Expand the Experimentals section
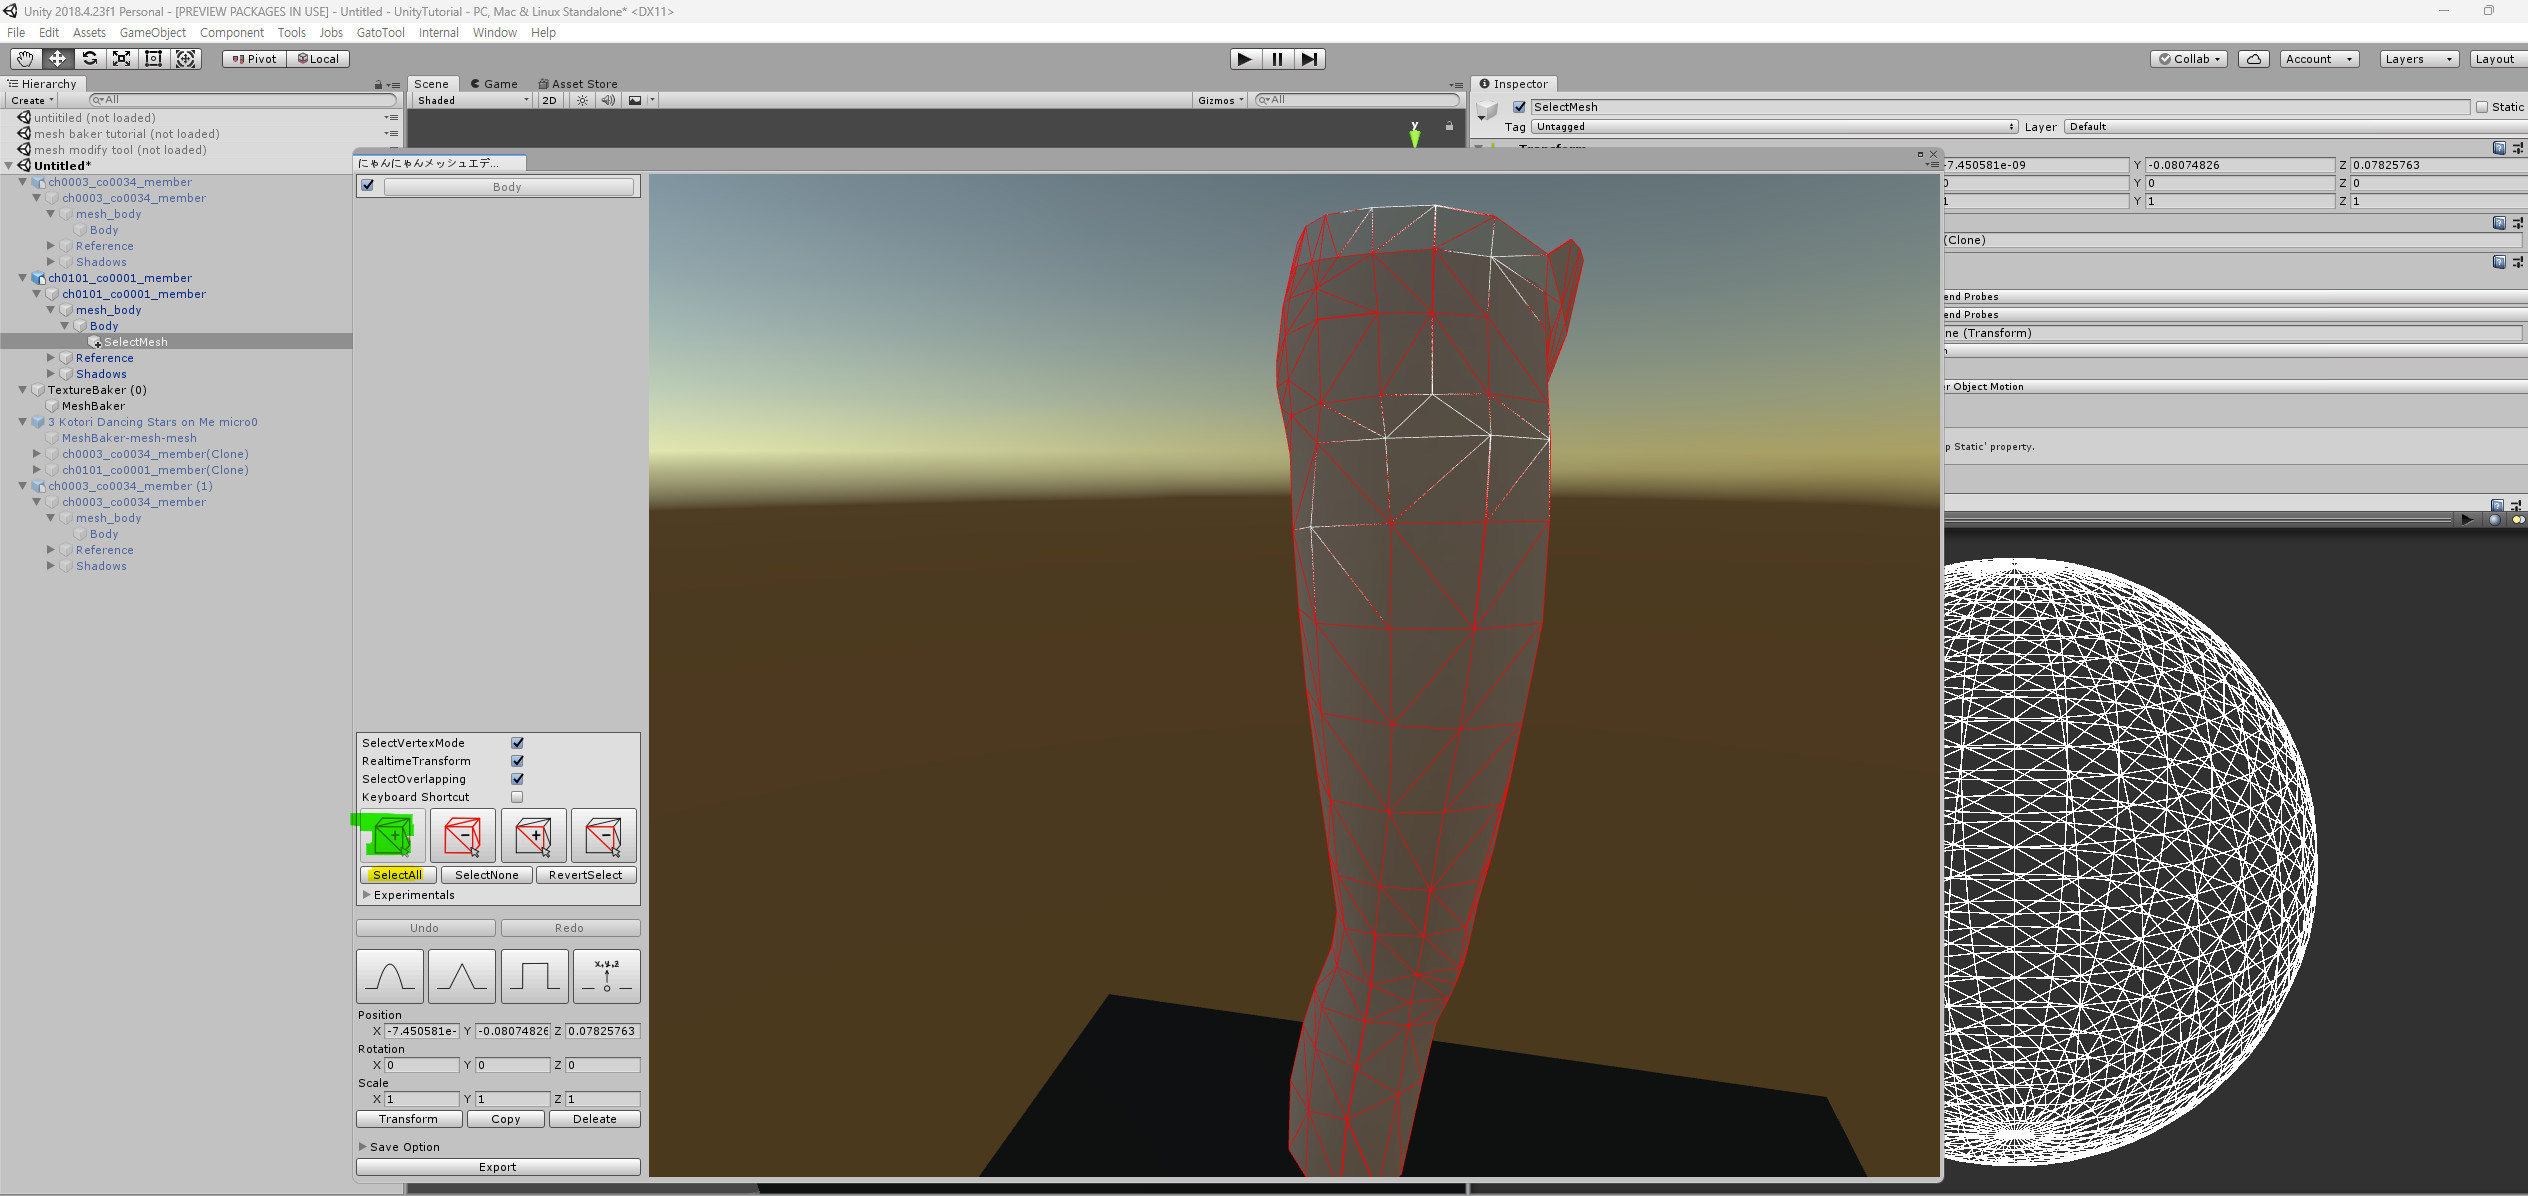 [367, 895]
